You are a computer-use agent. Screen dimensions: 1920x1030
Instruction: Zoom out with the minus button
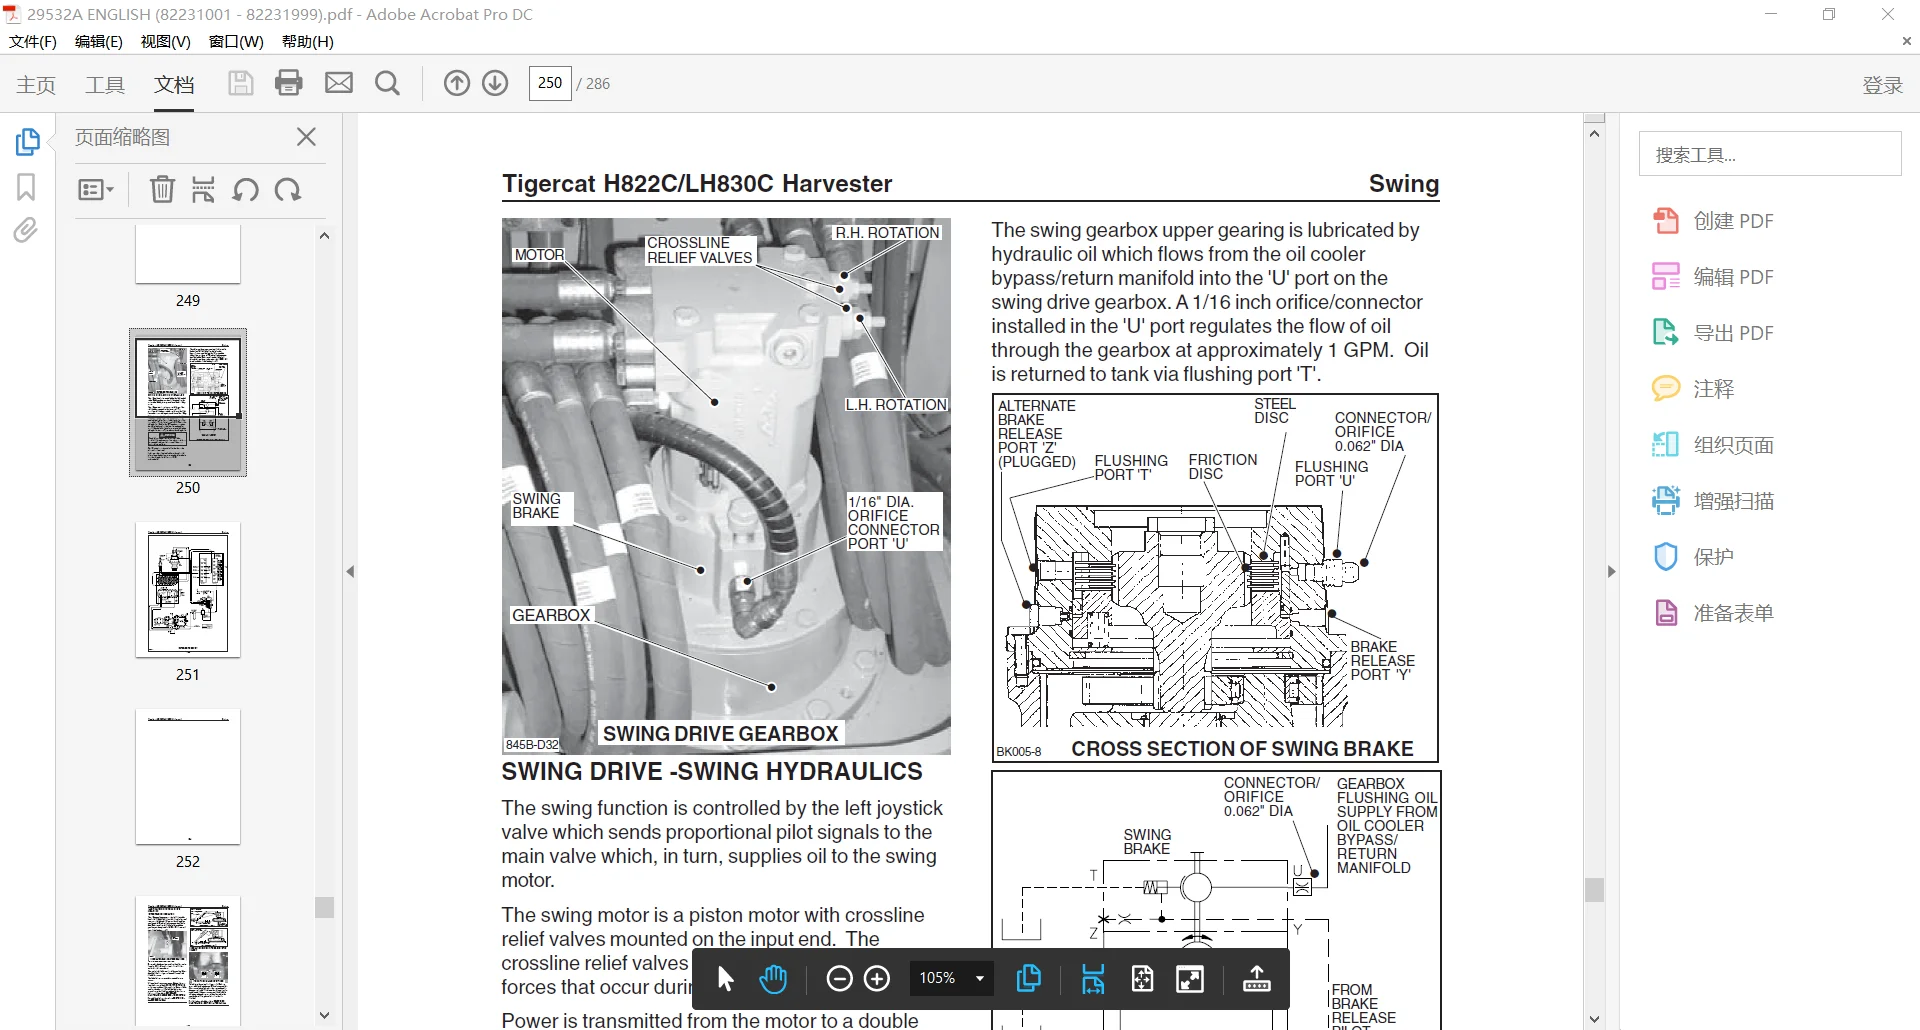coord(839,979)
